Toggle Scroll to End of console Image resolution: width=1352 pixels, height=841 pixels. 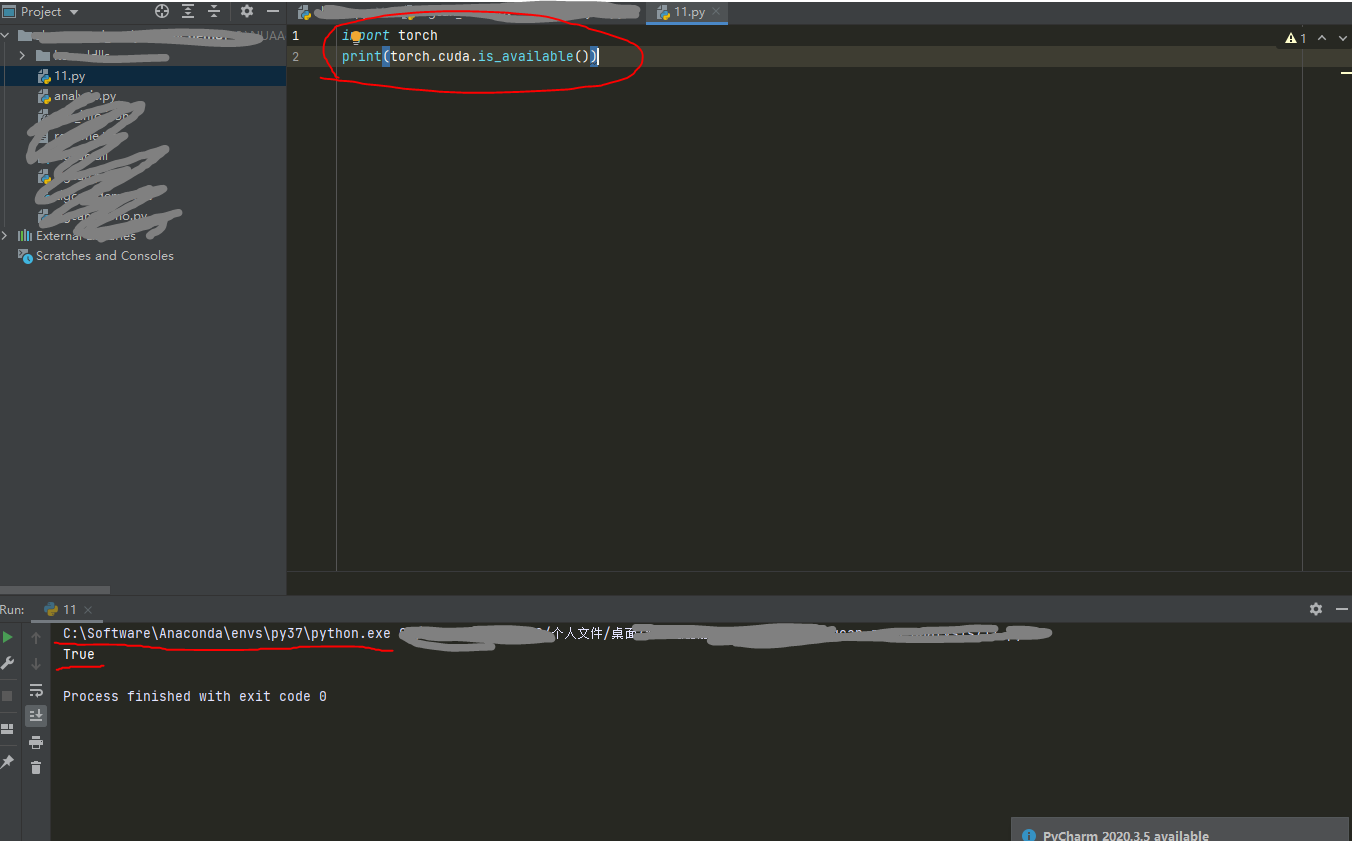[x=36, y=715]
